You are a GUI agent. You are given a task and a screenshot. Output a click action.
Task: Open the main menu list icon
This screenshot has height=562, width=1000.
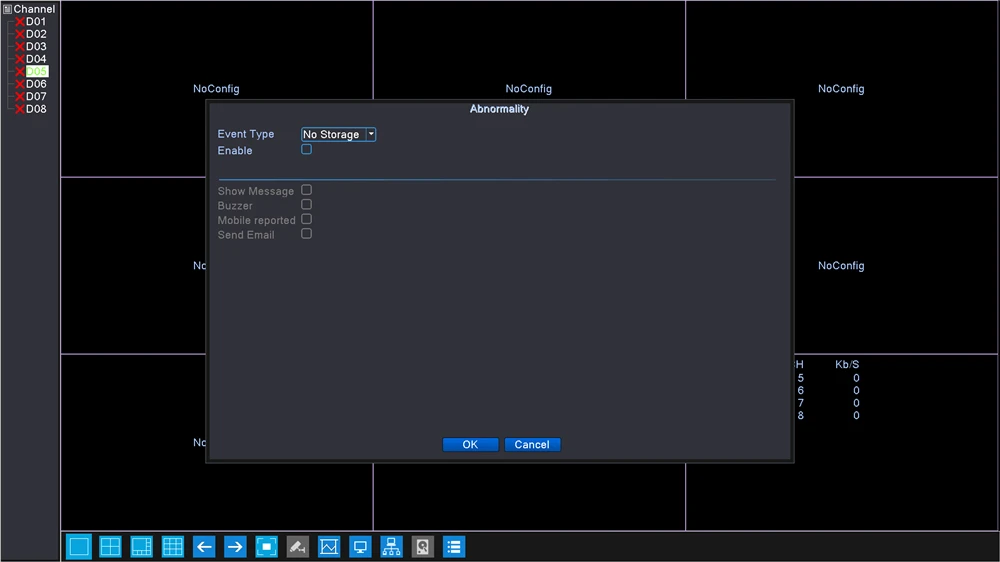(x=454, y=547)
